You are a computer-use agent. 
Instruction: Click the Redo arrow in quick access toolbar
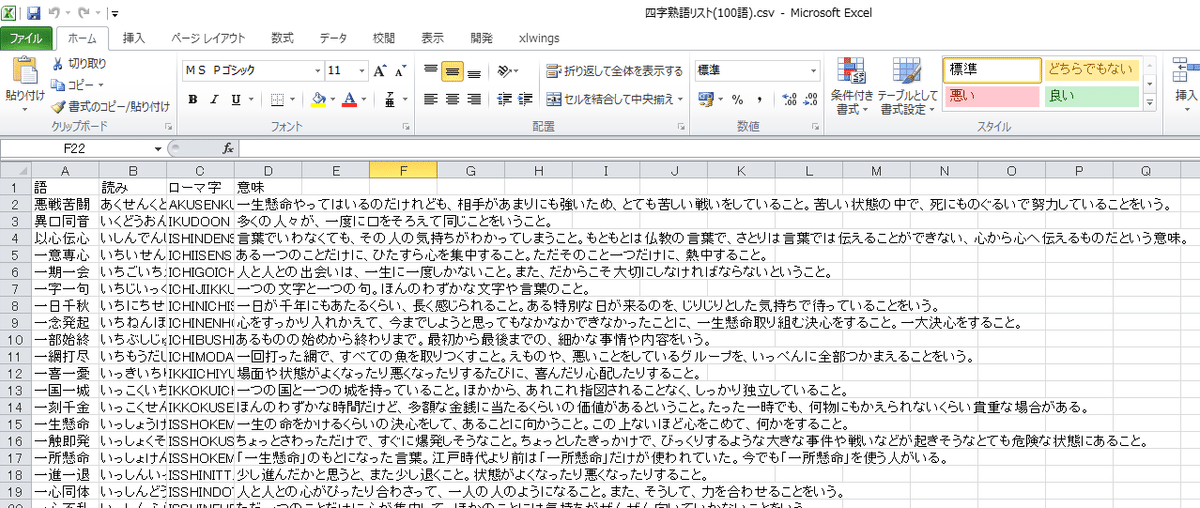pyautogui.click(x=83, y=14)
